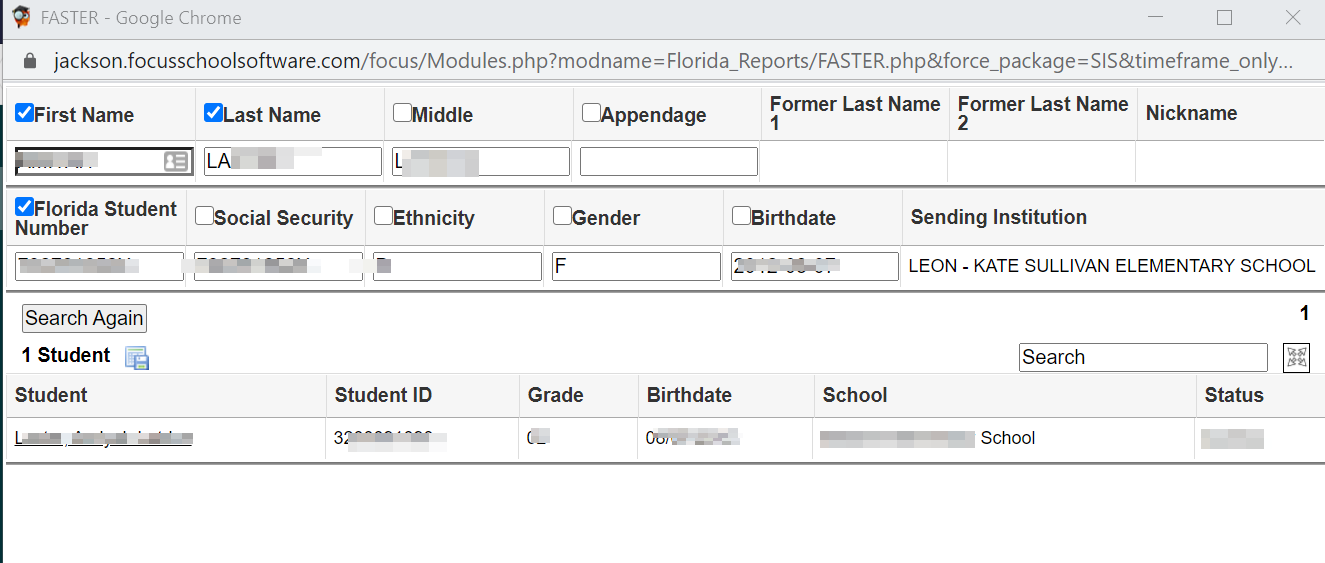The width and height of the screenshot is (1325, 563).
Task: Click the FASTER app icon in title bar
Action: tap(21, 17)
